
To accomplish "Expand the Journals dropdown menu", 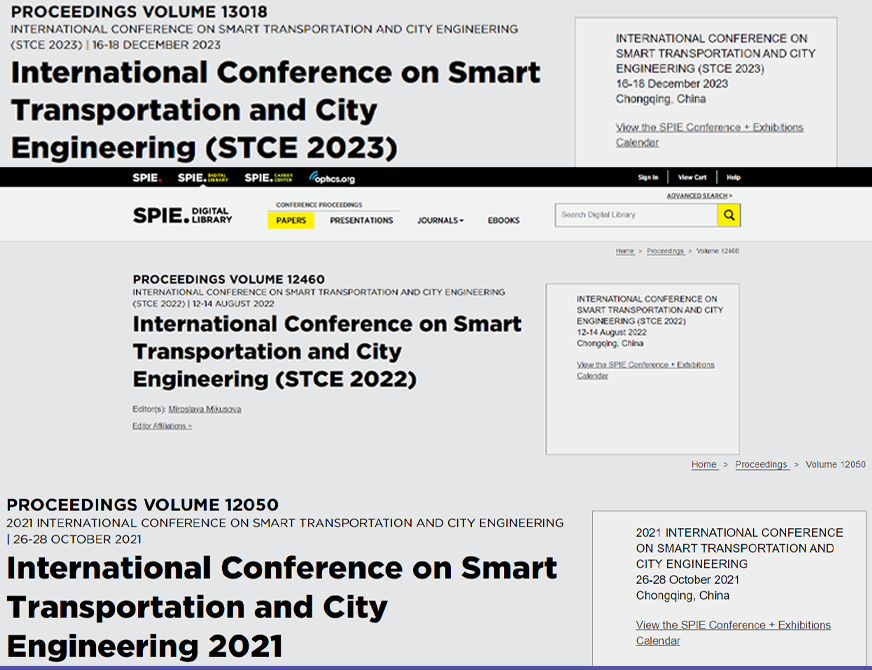I will [440, 221].
